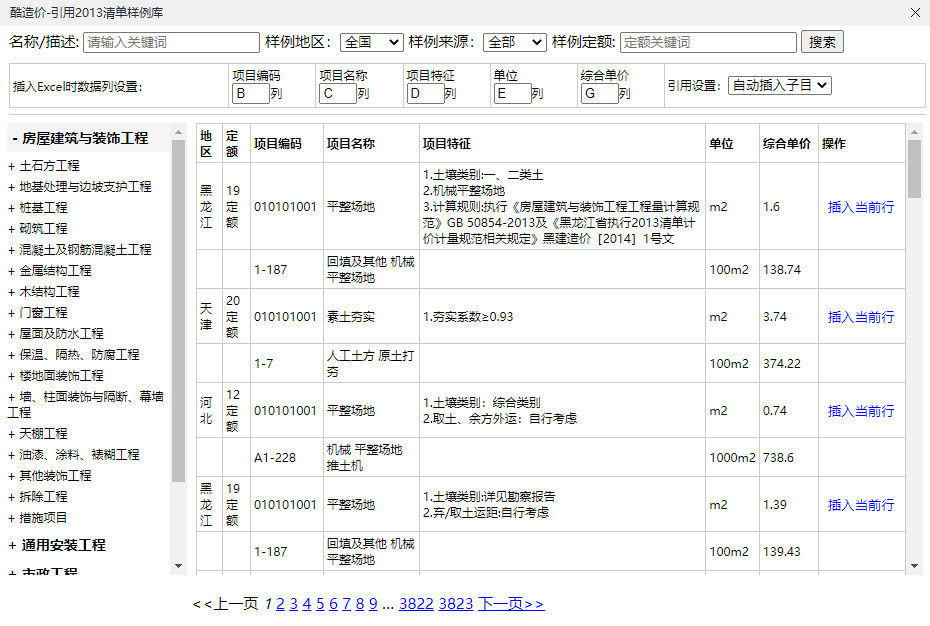Click the 名称/描述 keyword input field
This screenshot has height=626, width=930.
tap(171, 42)
